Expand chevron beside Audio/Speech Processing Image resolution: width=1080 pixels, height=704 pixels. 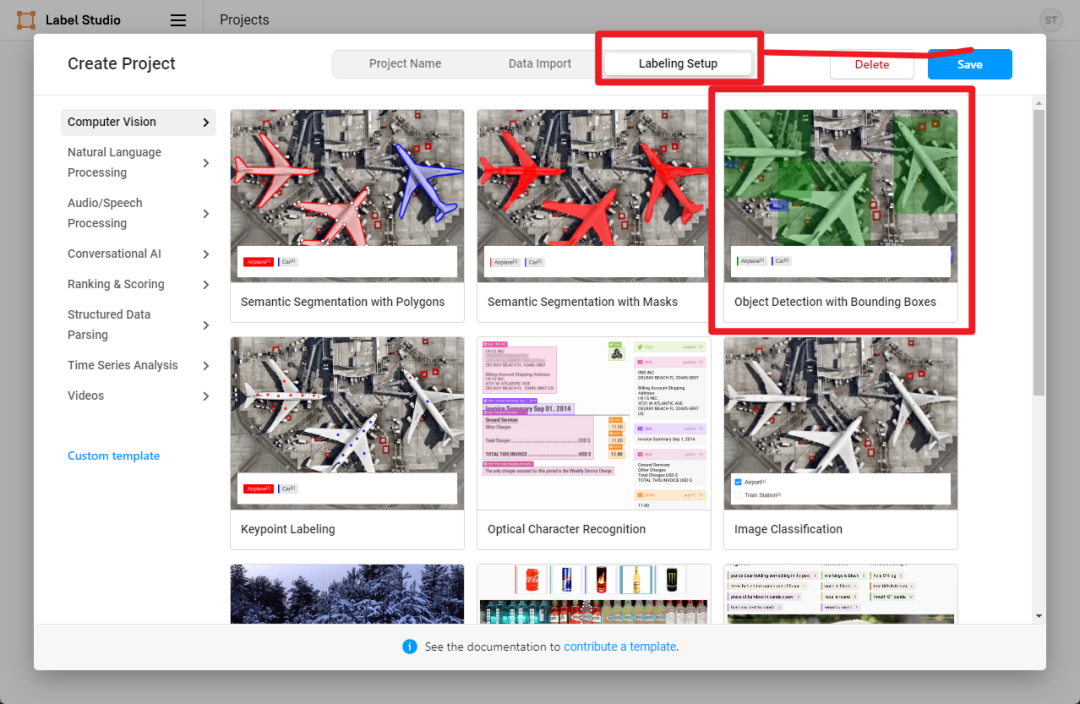click(206, 214)
